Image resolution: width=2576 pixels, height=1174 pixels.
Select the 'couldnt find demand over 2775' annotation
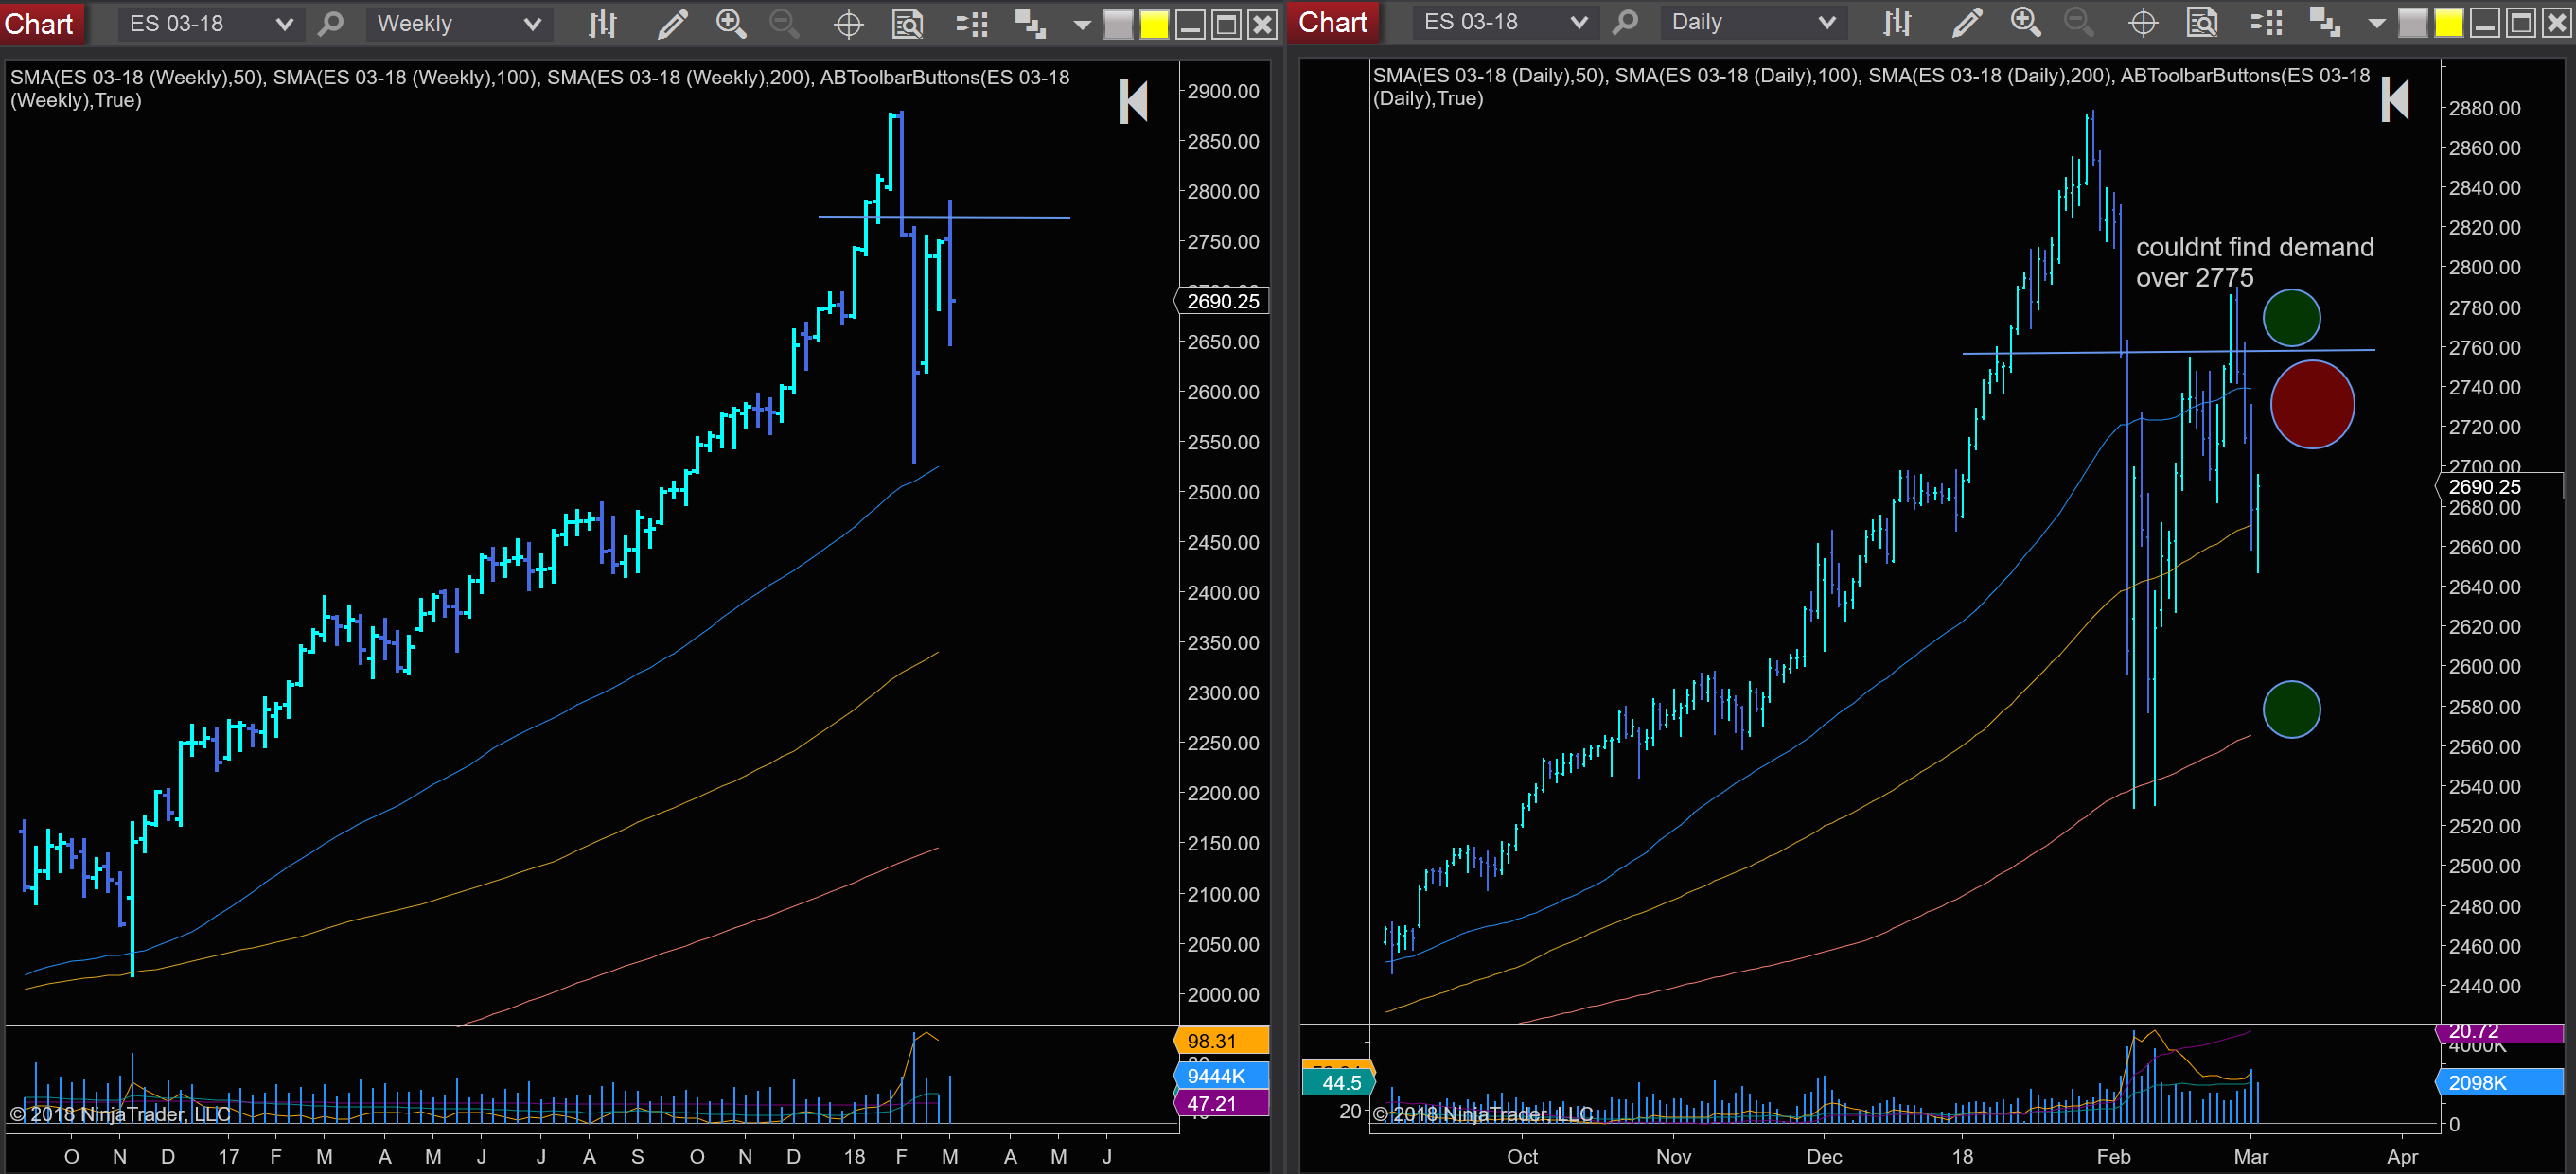(2254, 262)
